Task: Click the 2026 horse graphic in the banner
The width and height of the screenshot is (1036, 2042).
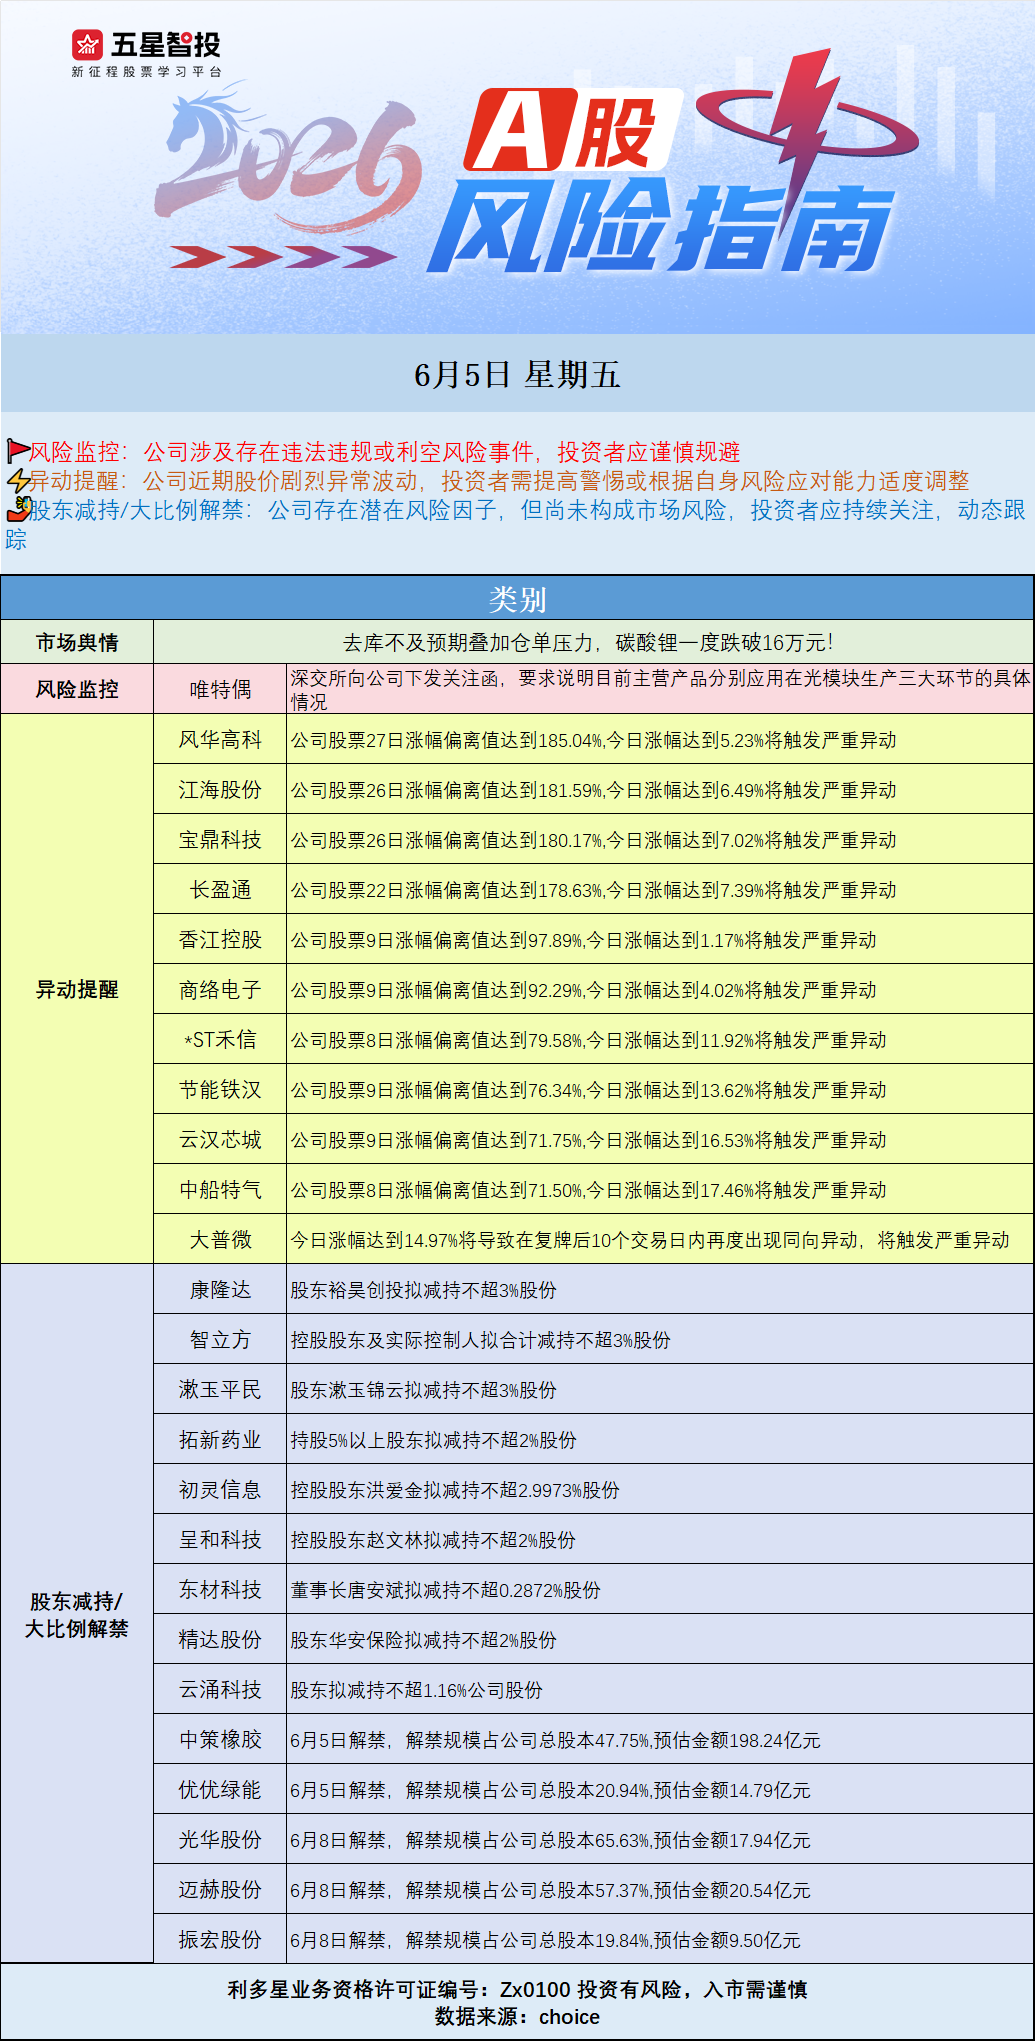Action: (289, 158)
